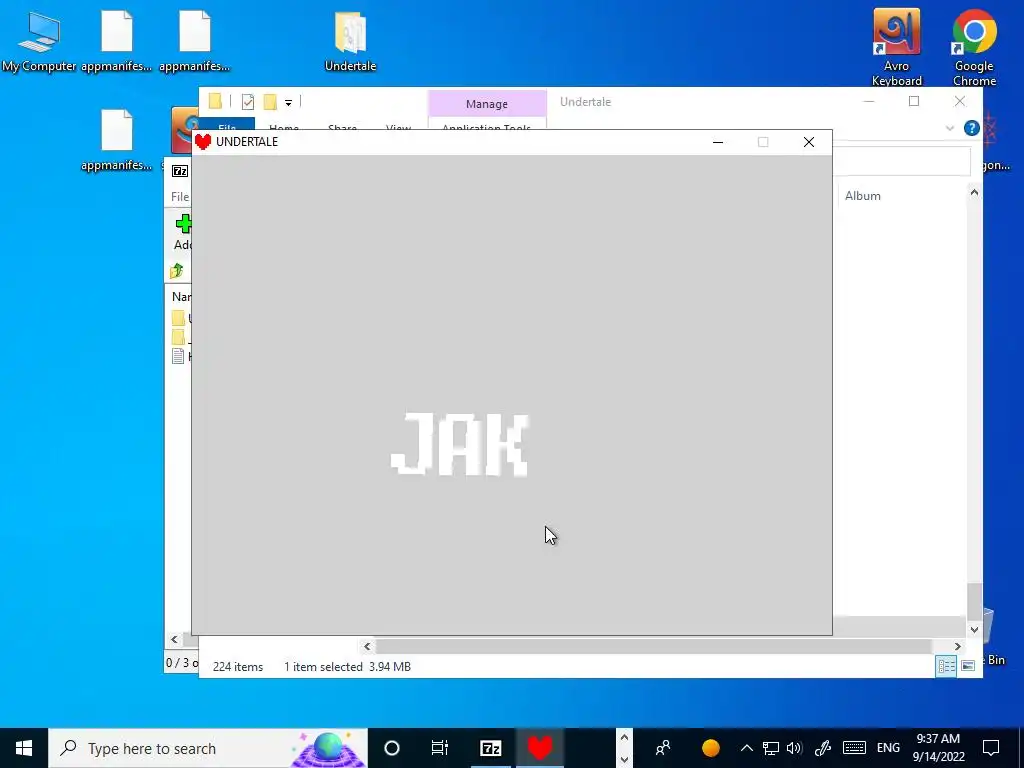
Task: Open People icon on taskbar
Action: pos(663,748)
